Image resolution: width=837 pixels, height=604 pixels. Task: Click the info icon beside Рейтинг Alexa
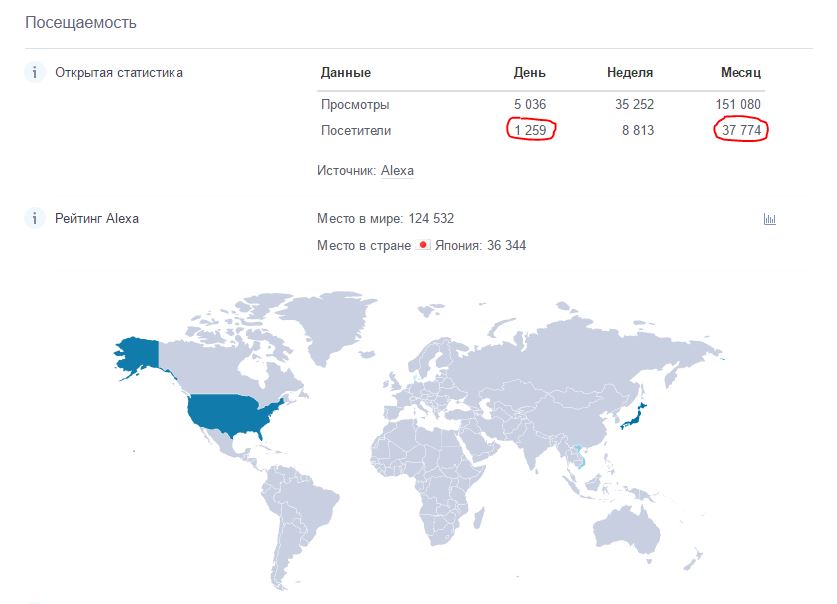pos(35,218)
